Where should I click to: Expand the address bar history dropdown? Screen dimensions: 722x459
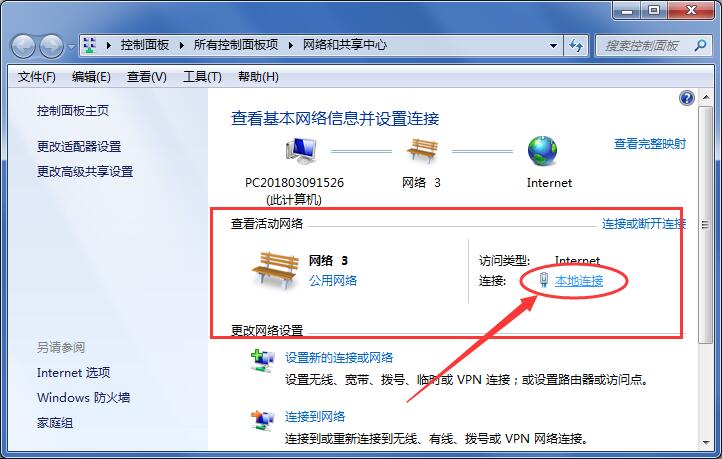tap(553, 45)
